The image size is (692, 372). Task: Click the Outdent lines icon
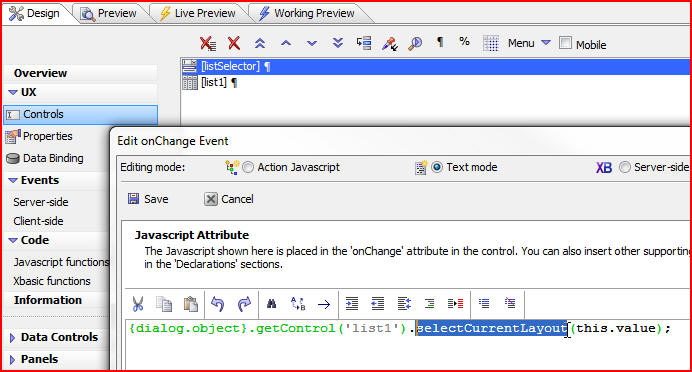[378, 304]
